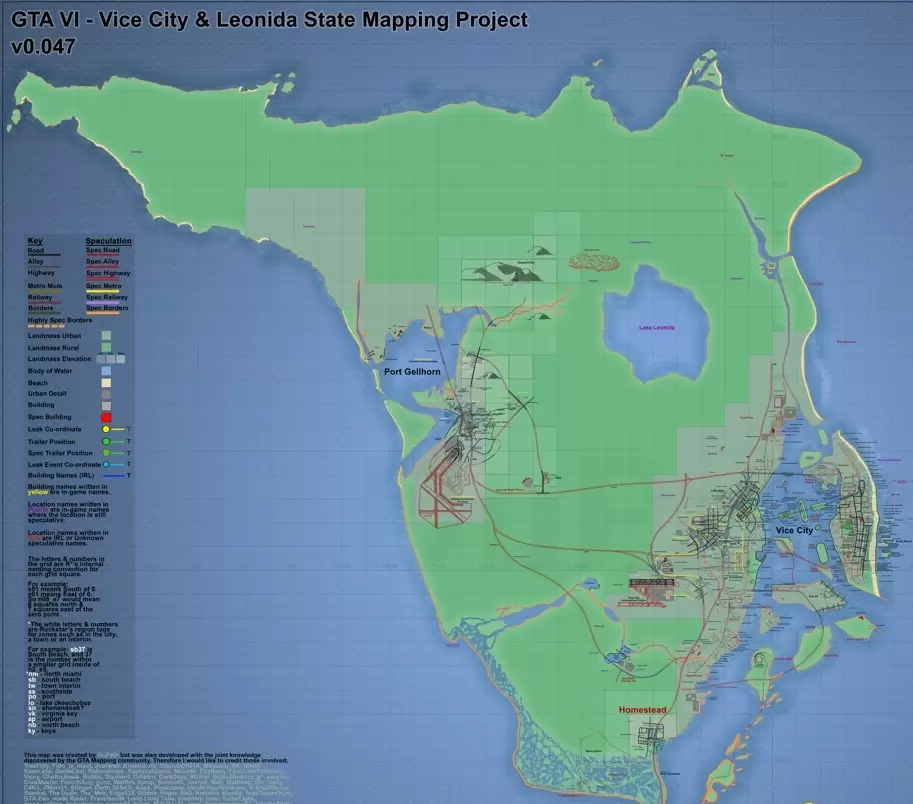Click the green Trailer Position marker icon

[106, 441]
